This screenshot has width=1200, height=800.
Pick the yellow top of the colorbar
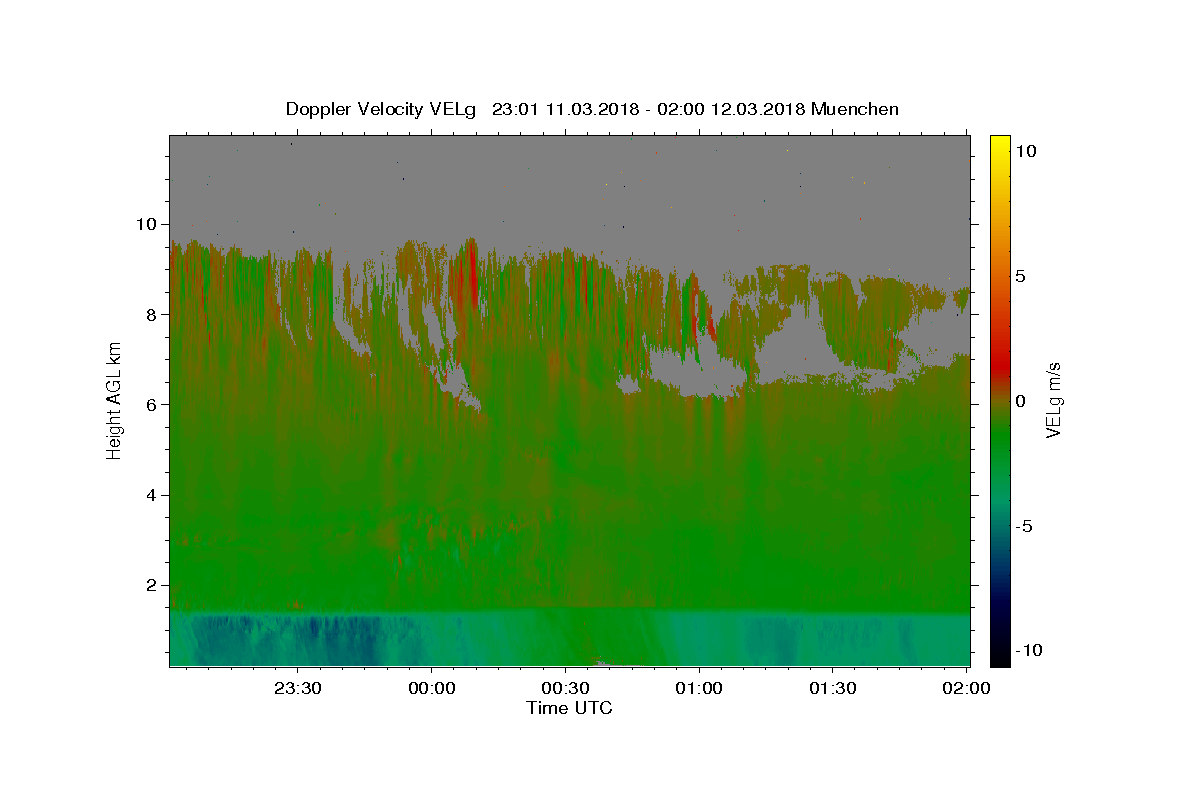[x=1000, y=142]
